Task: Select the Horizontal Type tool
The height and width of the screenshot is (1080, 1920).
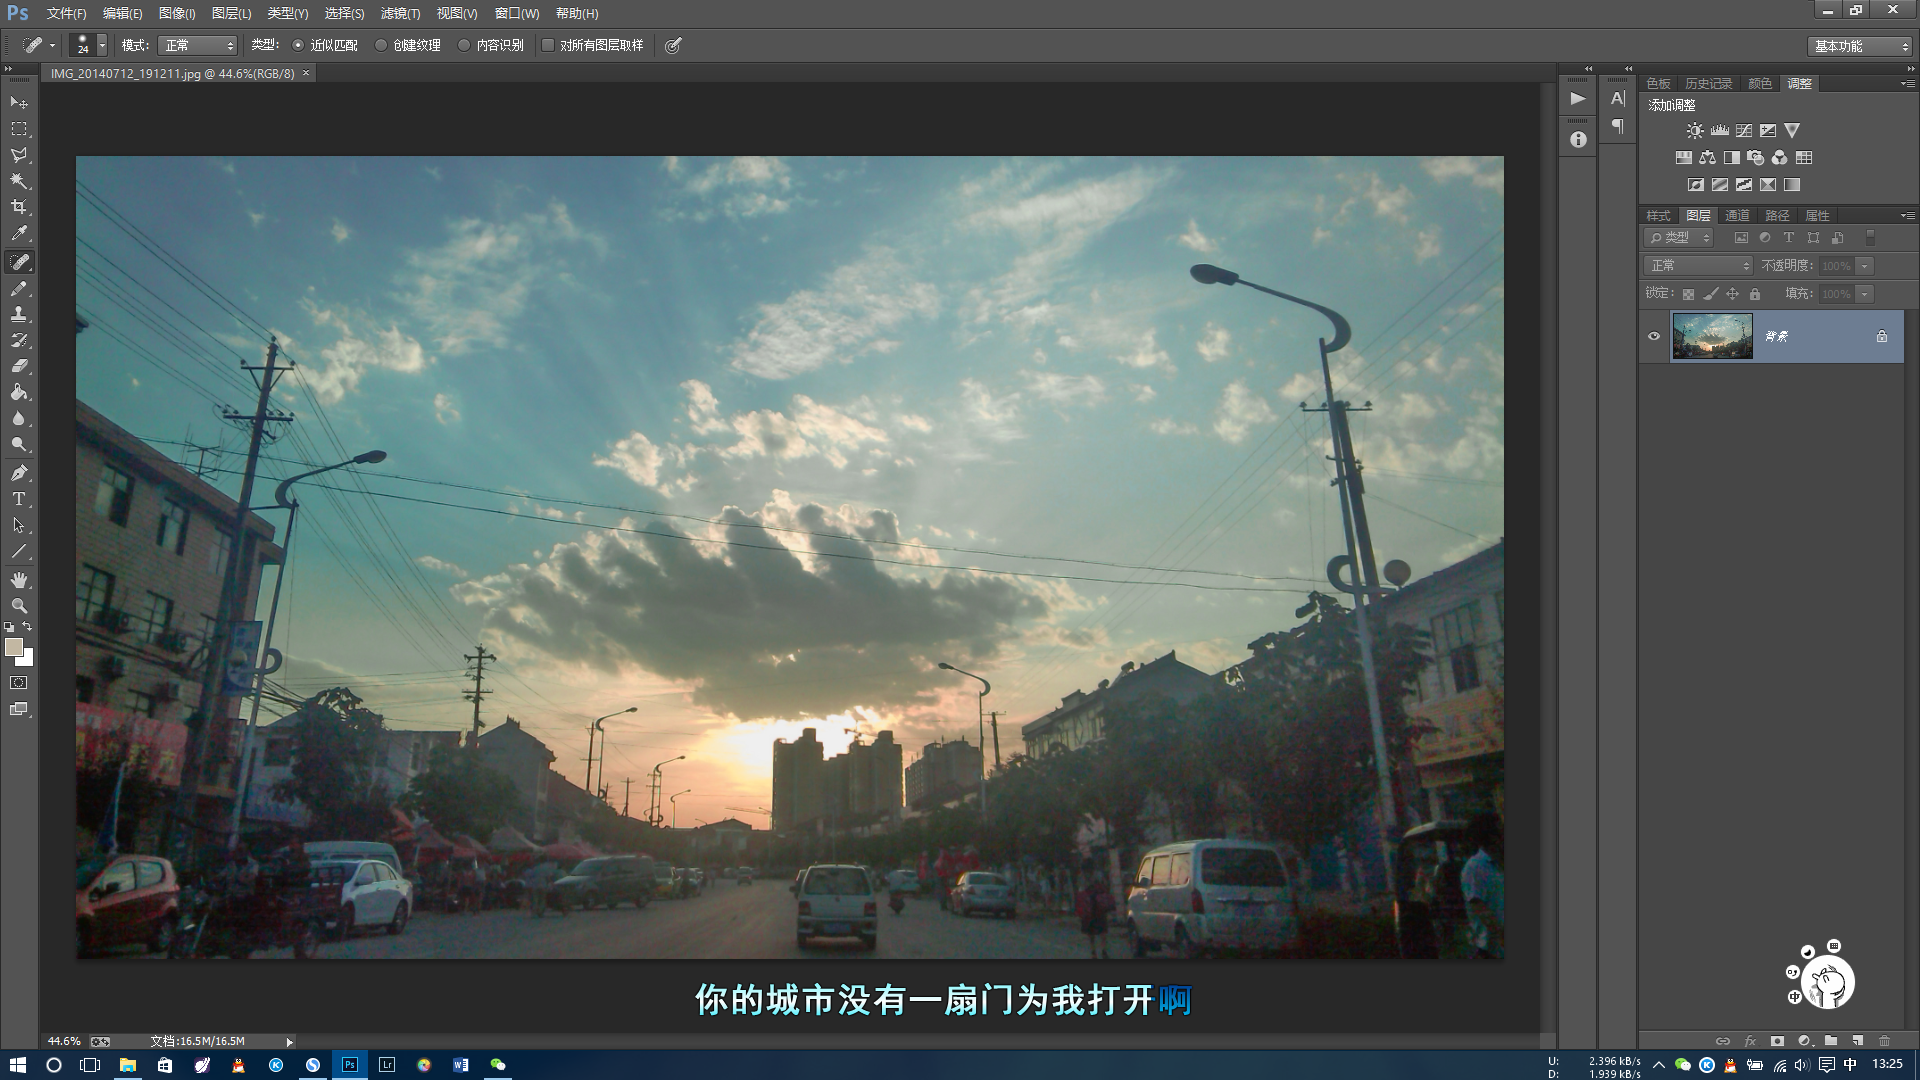Action: 19,499
